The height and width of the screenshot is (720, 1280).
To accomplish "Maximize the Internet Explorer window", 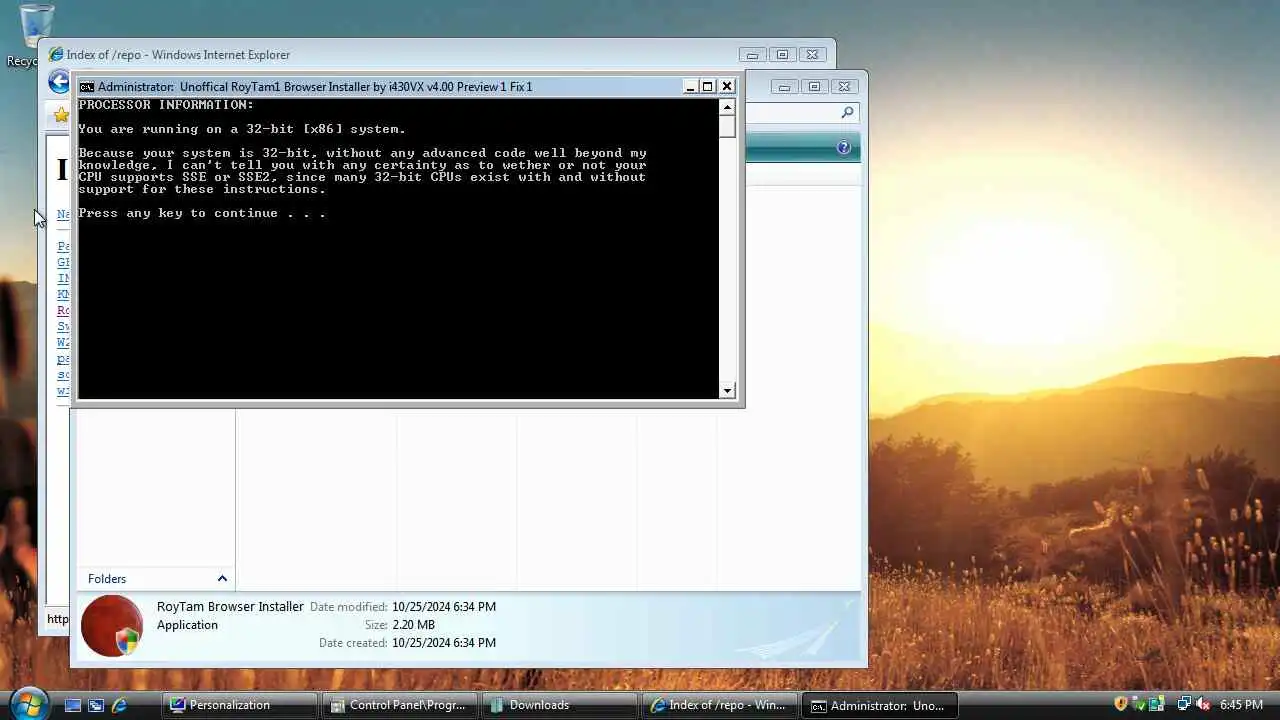I will 782,55.
